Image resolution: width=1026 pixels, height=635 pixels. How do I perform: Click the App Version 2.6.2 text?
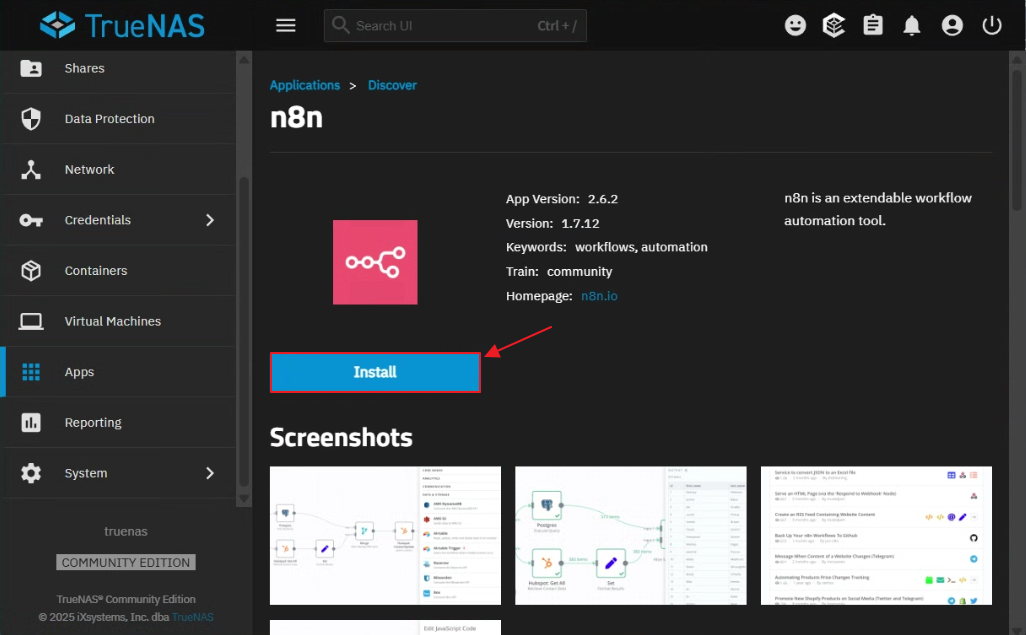click(x=561, y=199)
